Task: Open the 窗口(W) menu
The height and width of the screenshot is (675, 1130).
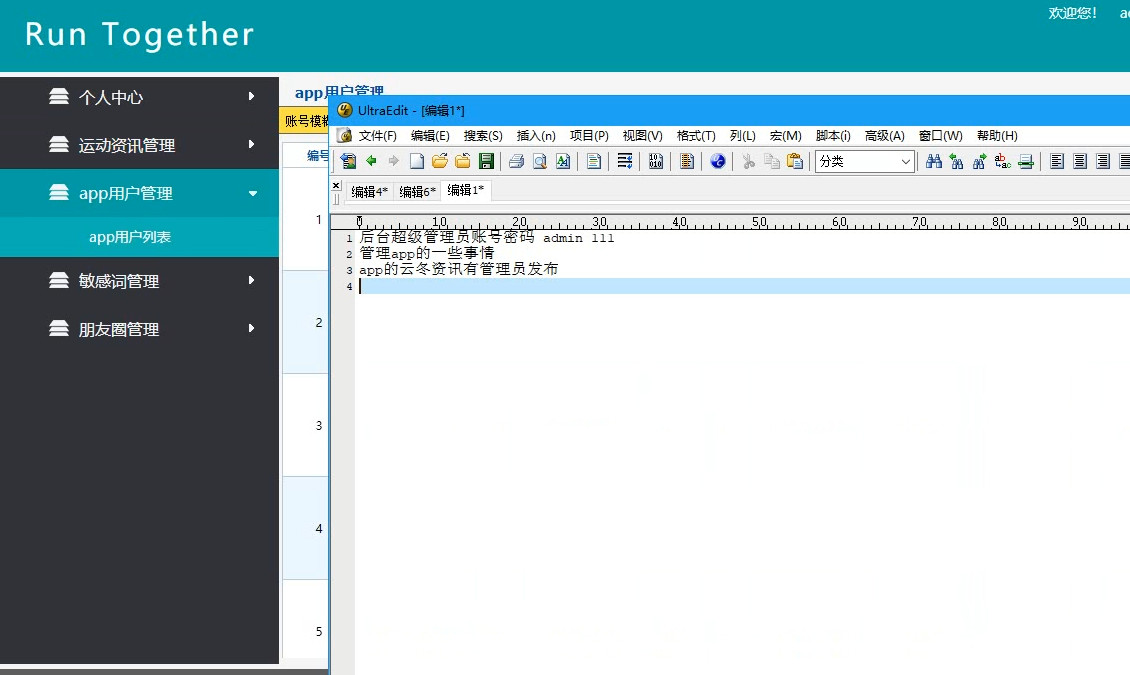Action: (x=940, y=135)
